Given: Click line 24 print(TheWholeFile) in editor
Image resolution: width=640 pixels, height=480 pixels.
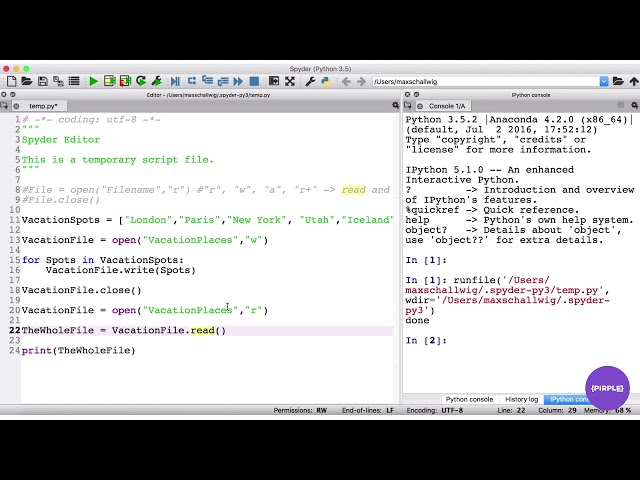Looking at the screenshot, I should tap(78, 350).
